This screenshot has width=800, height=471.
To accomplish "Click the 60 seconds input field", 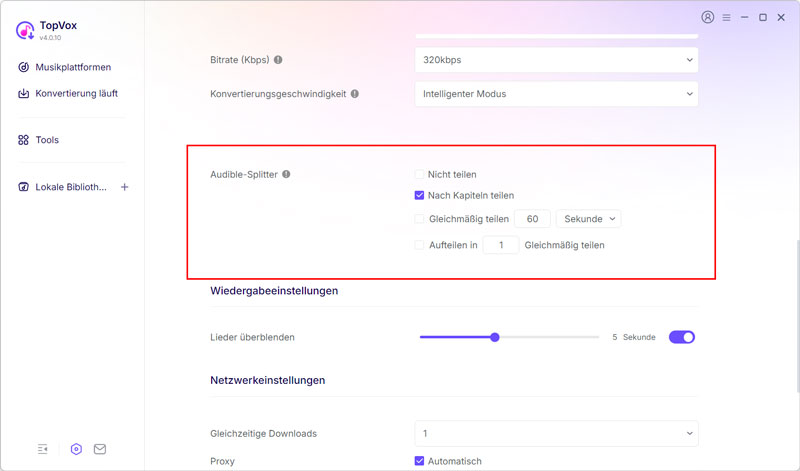I will coord(532,219).
